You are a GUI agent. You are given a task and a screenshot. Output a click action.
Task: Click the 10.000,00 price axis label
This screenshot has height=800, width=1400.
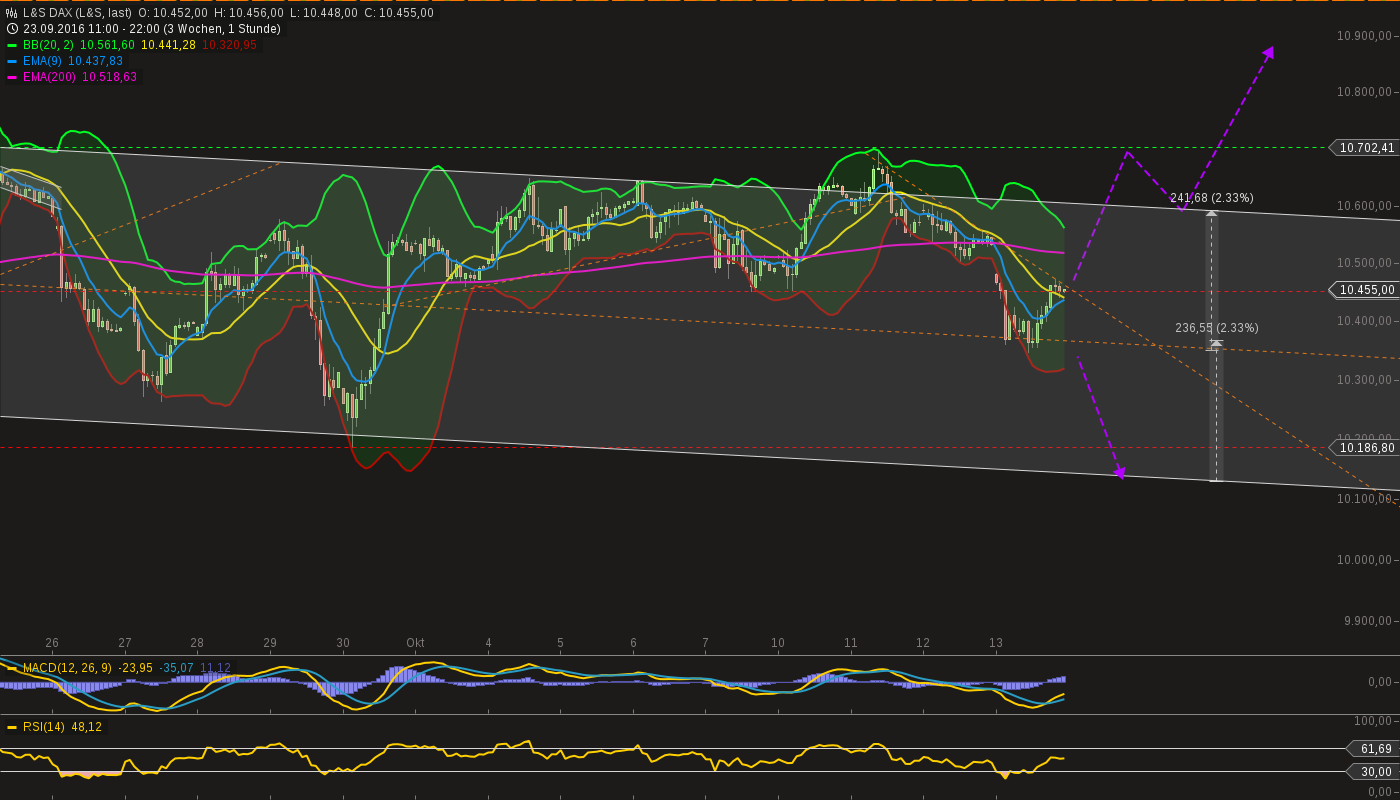(x=1364, y=560)
